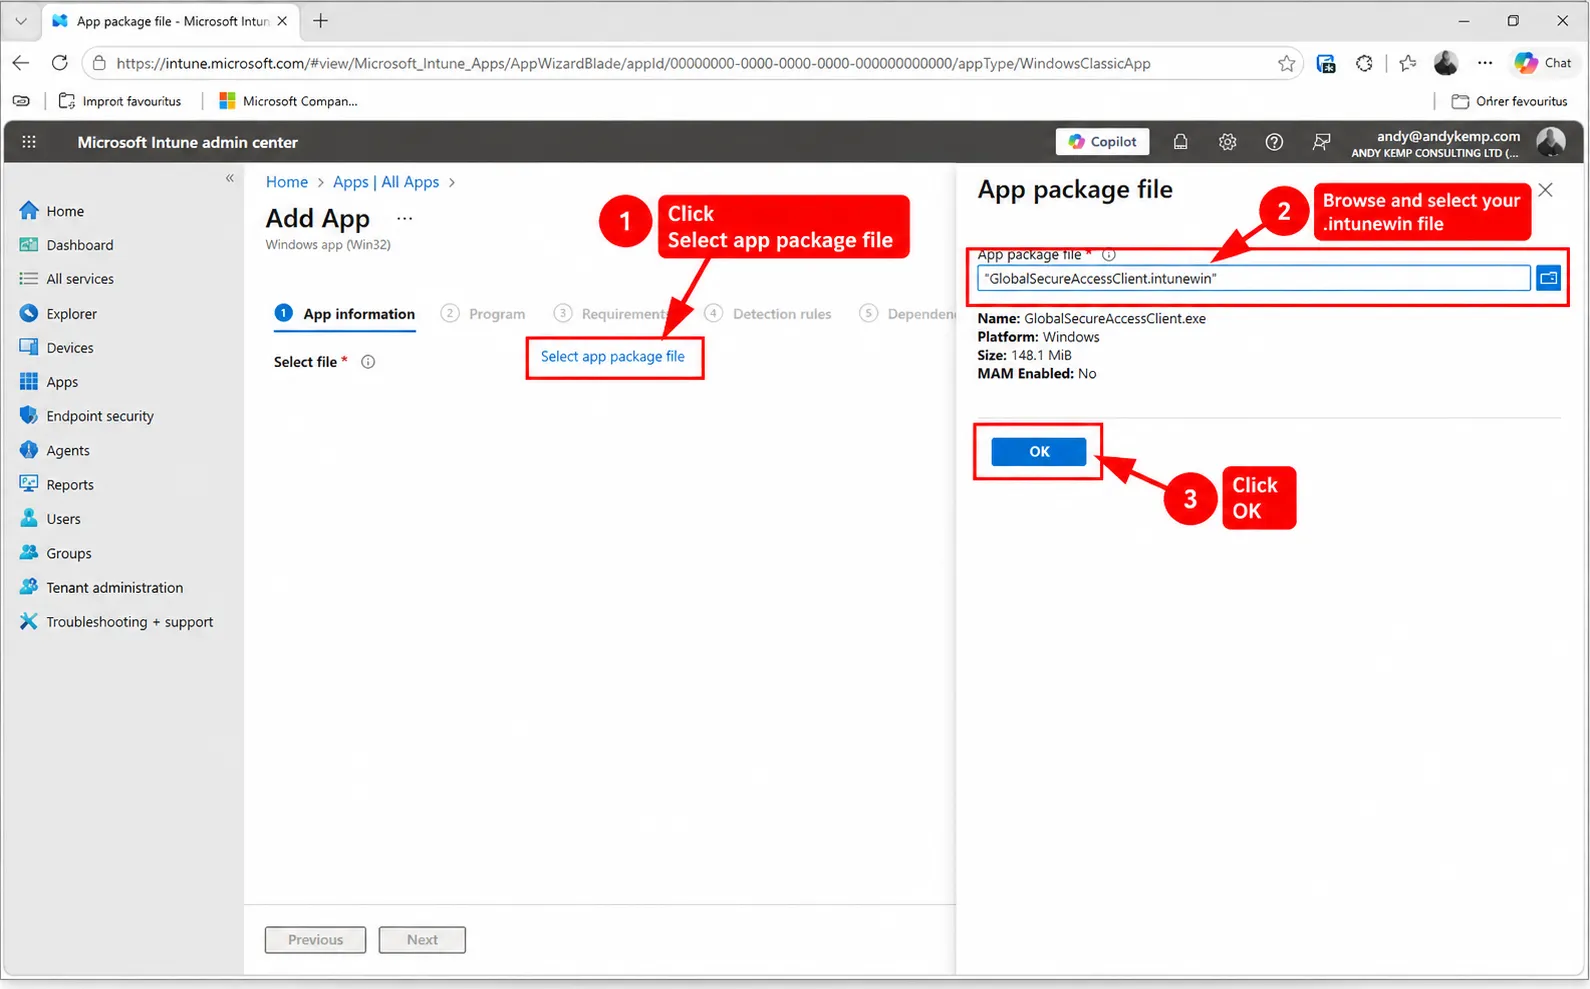Image resolution: width=1590 pixels, height=989 pixels.
Task: Click the Home breadcrumb link
Action: click(287, 182)
